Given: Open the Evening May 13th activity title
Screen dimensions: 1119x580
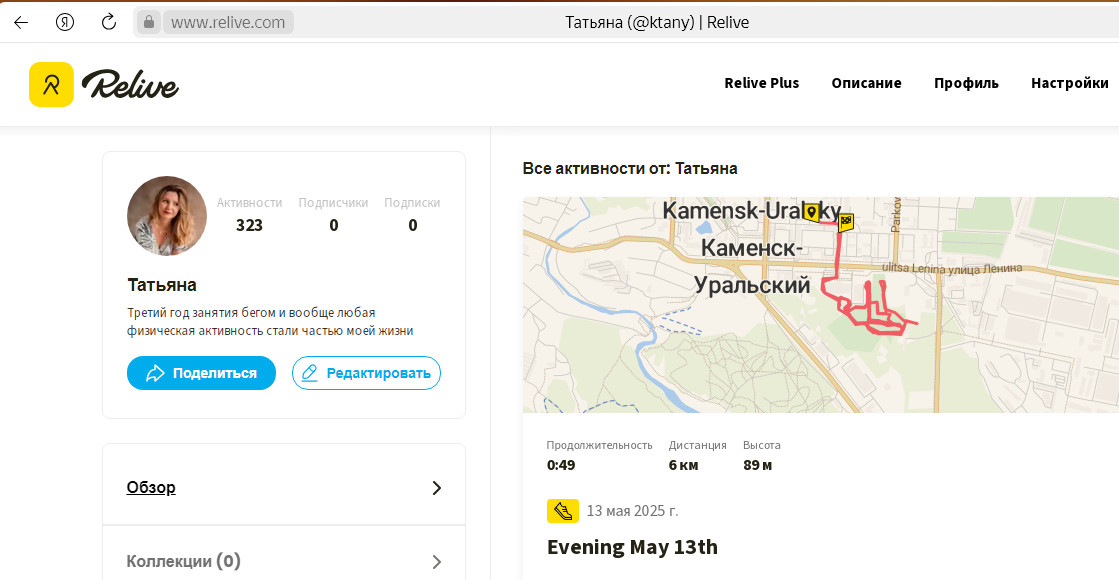Looking at the screenshot, I should point(632,547).
